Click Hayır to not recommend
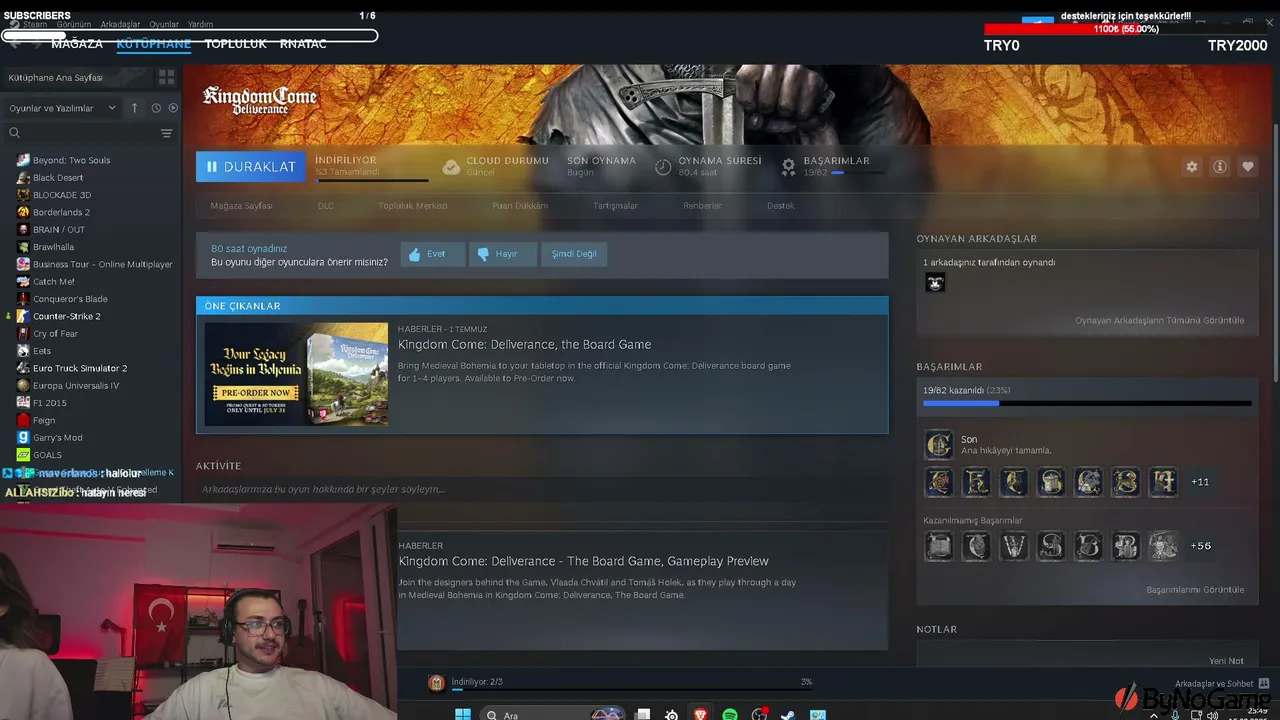 pos(504,254)
